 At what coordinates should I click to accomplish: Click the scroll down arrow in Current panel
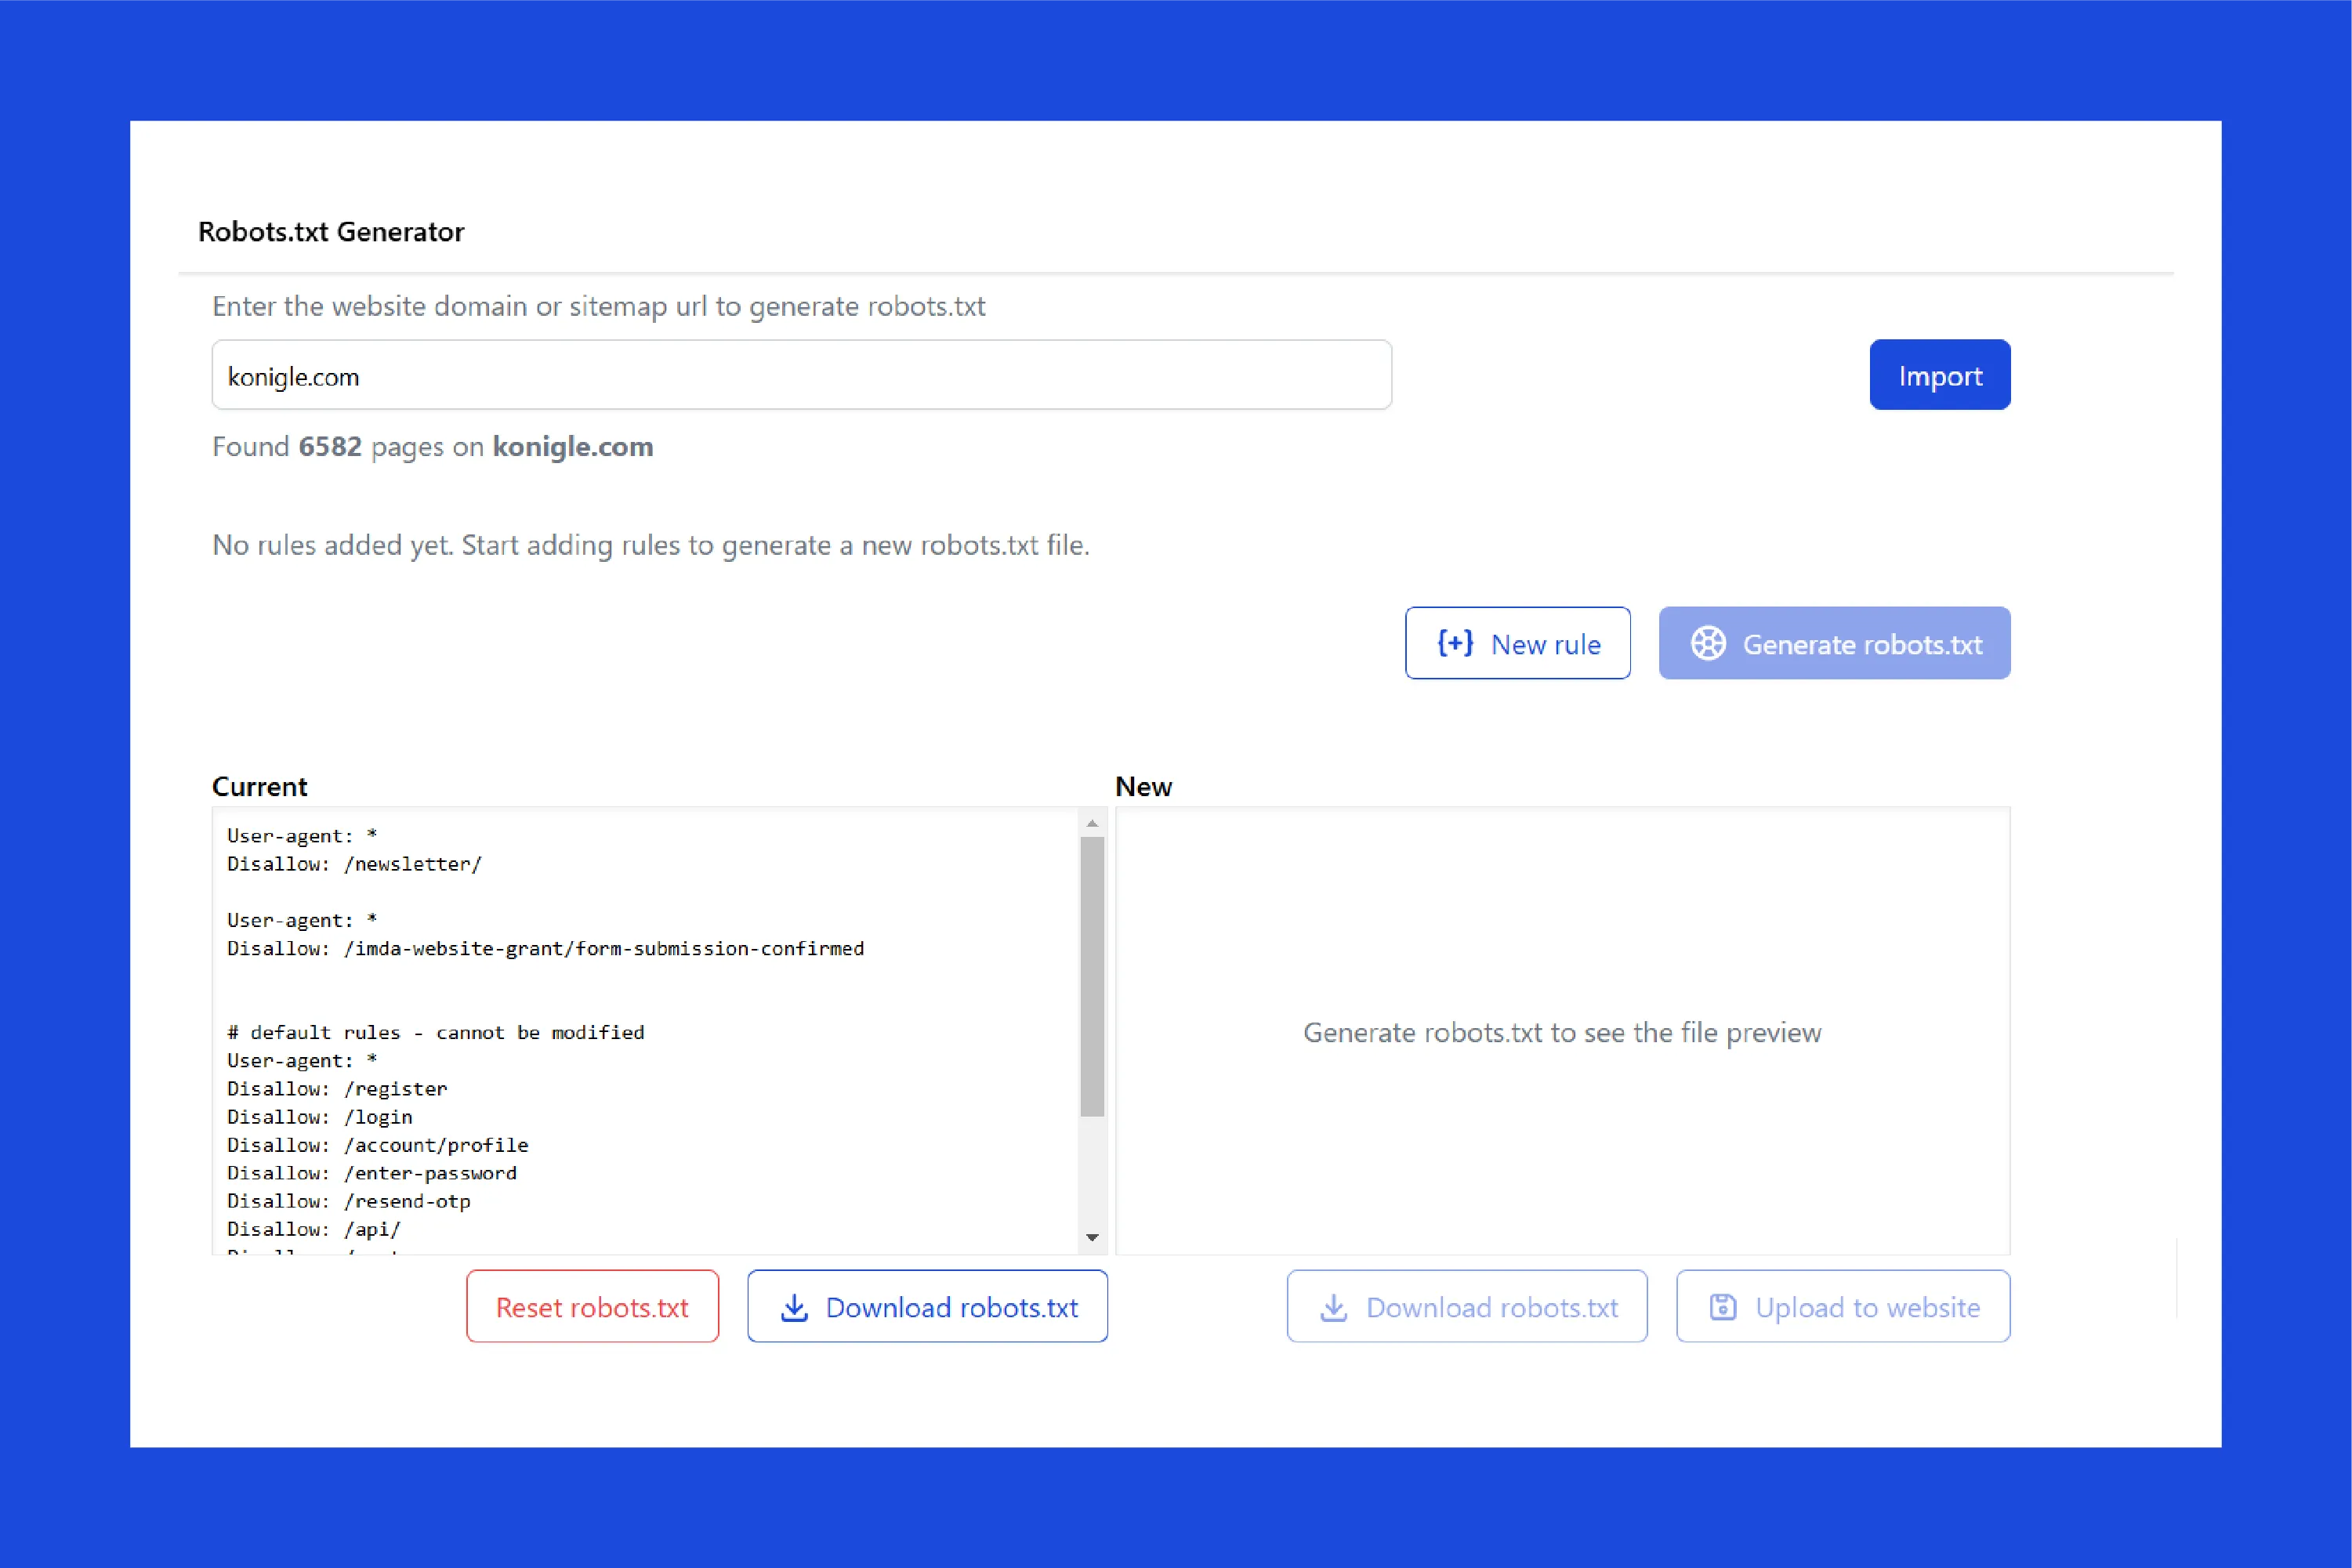point(1092,1237)
